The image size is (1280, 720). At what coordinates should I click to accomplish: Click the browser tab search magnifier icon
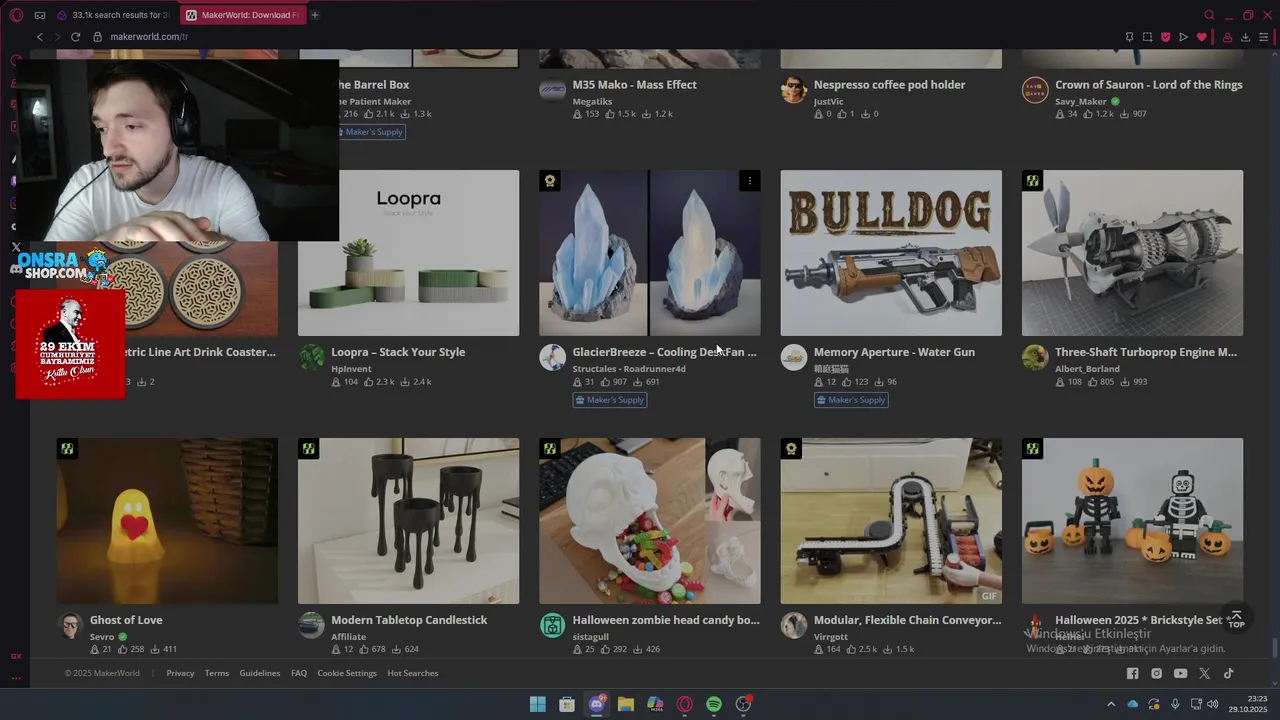pos(1209,15)
